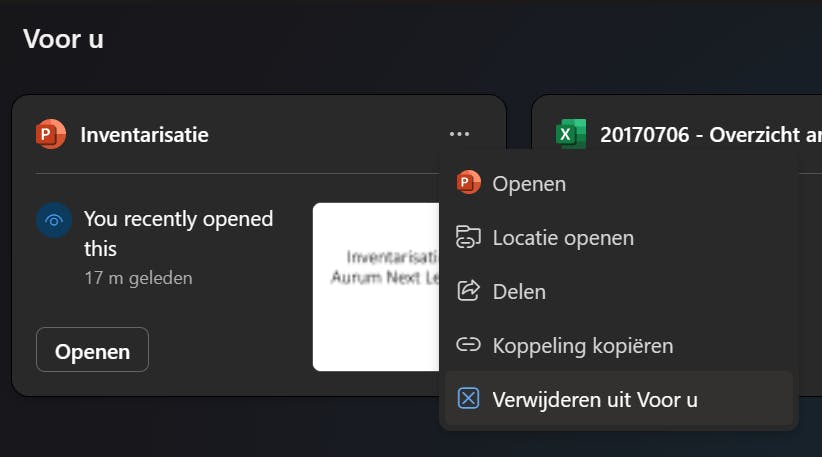Click the PowerPoint icon in the context menu

pyautogui.click(x=468, y=183)
